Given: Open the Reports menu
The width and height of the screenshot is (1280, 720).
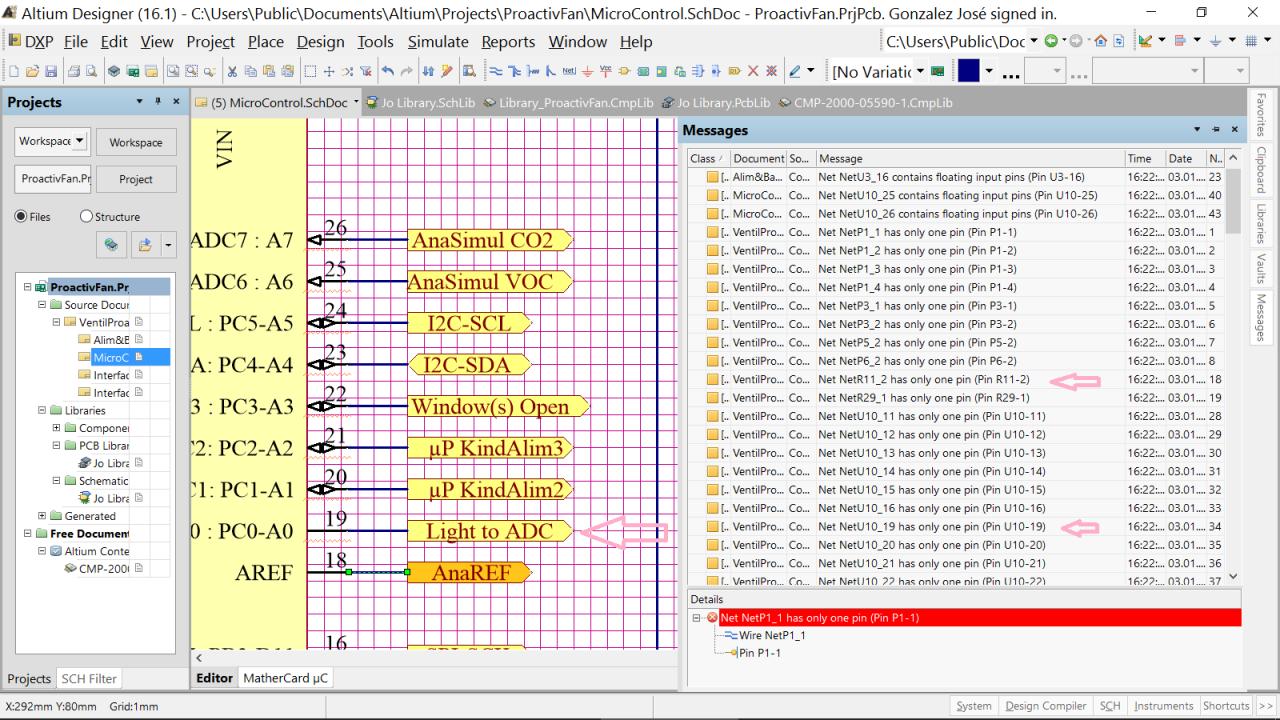Looking at the screenshot, I should tap(507, 42).
